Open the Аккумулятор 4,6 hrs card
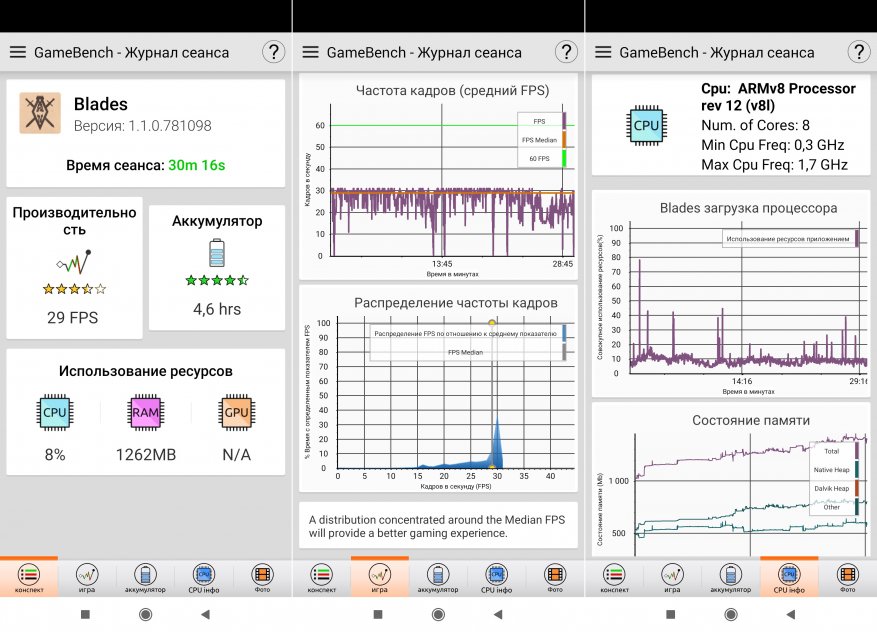 pos(217,267)
